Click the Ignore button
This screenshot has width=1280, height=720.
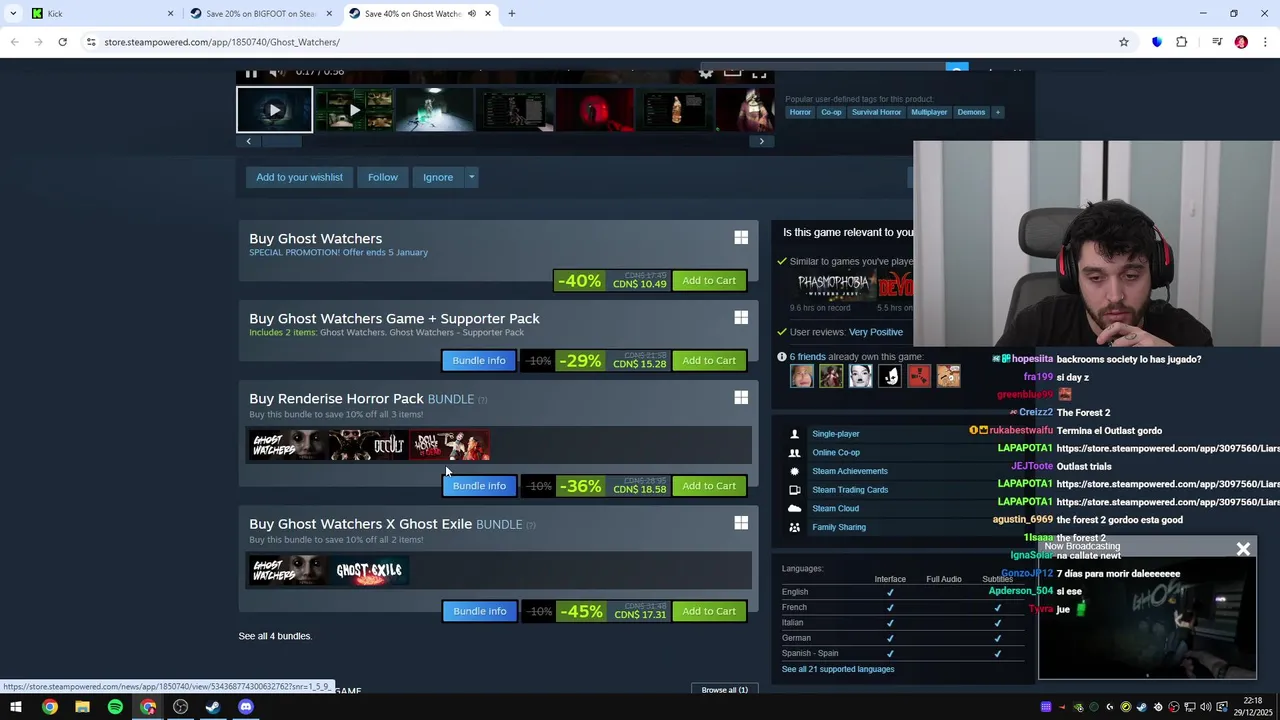point(438,177)
